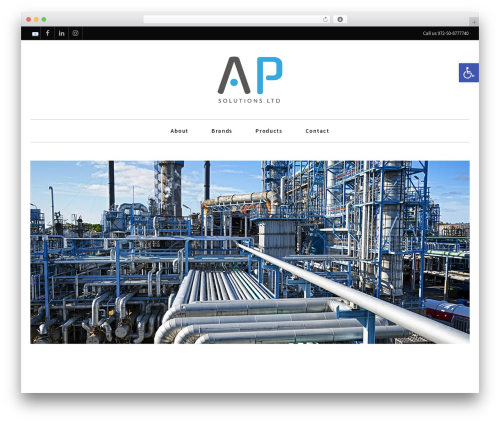The width and height of the screenshot is (500, 423).
Task: Open the Products menu item
Action: tap(269, 131)
